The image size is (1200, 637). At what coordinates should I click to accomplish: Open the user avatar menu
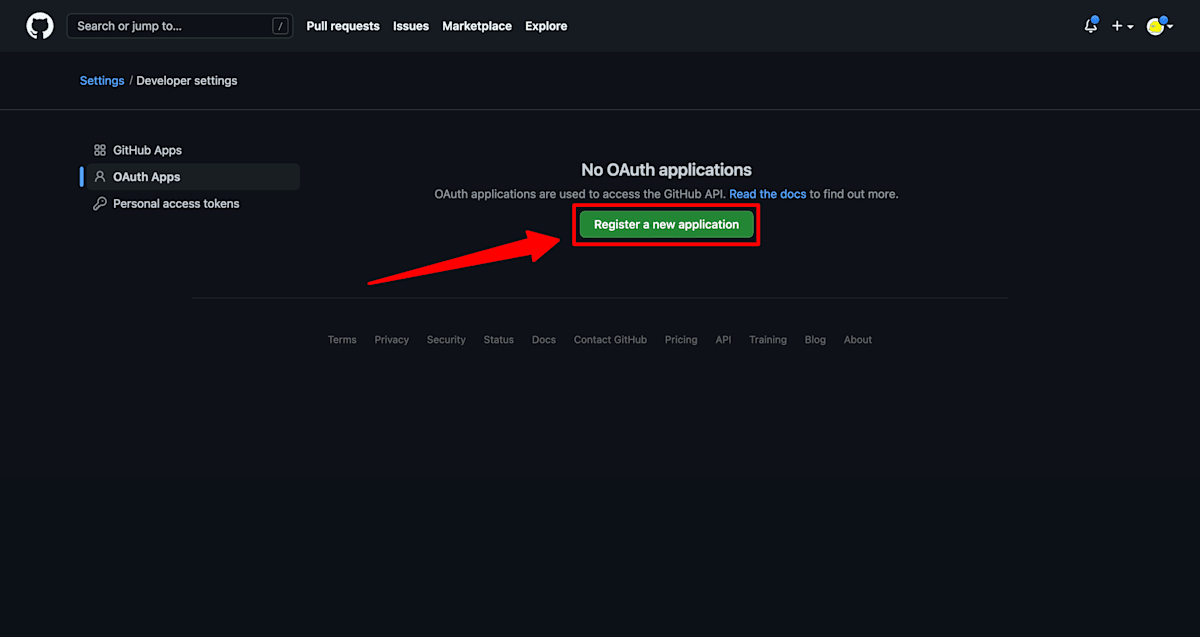(1159, 26)
